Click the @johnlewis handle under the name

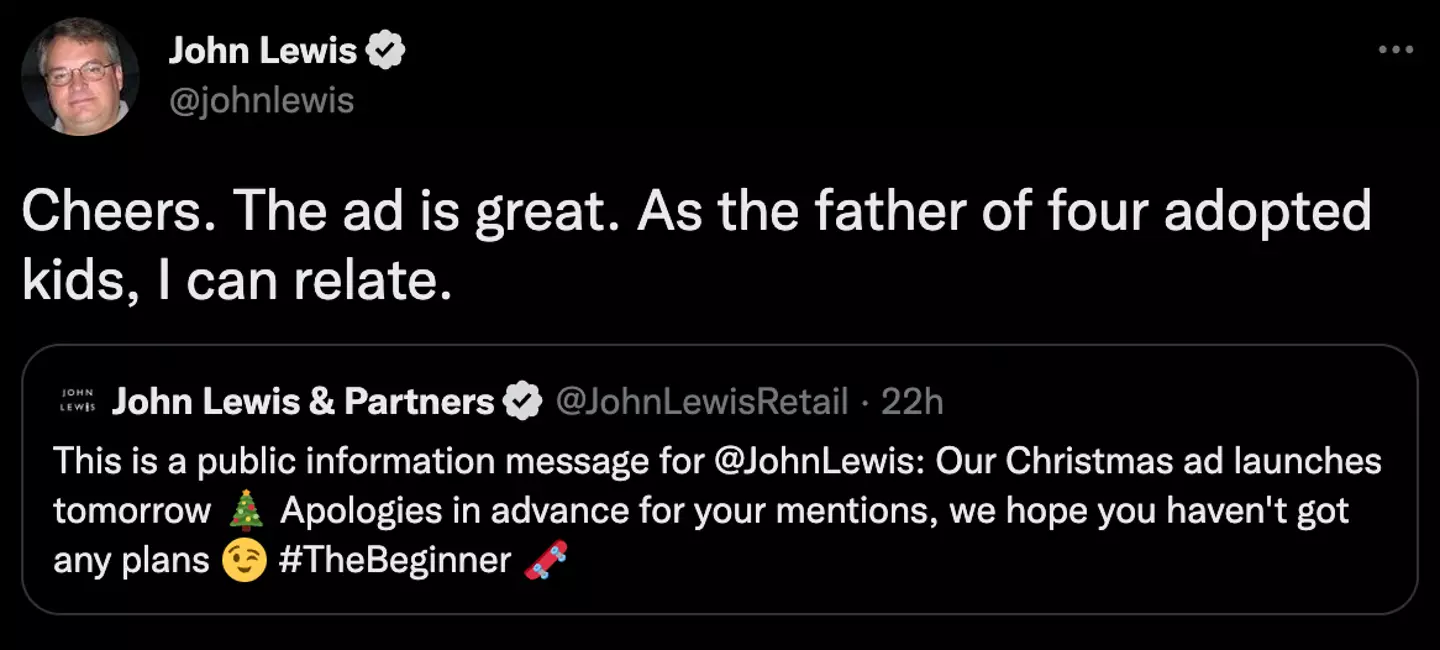[263, 100]
